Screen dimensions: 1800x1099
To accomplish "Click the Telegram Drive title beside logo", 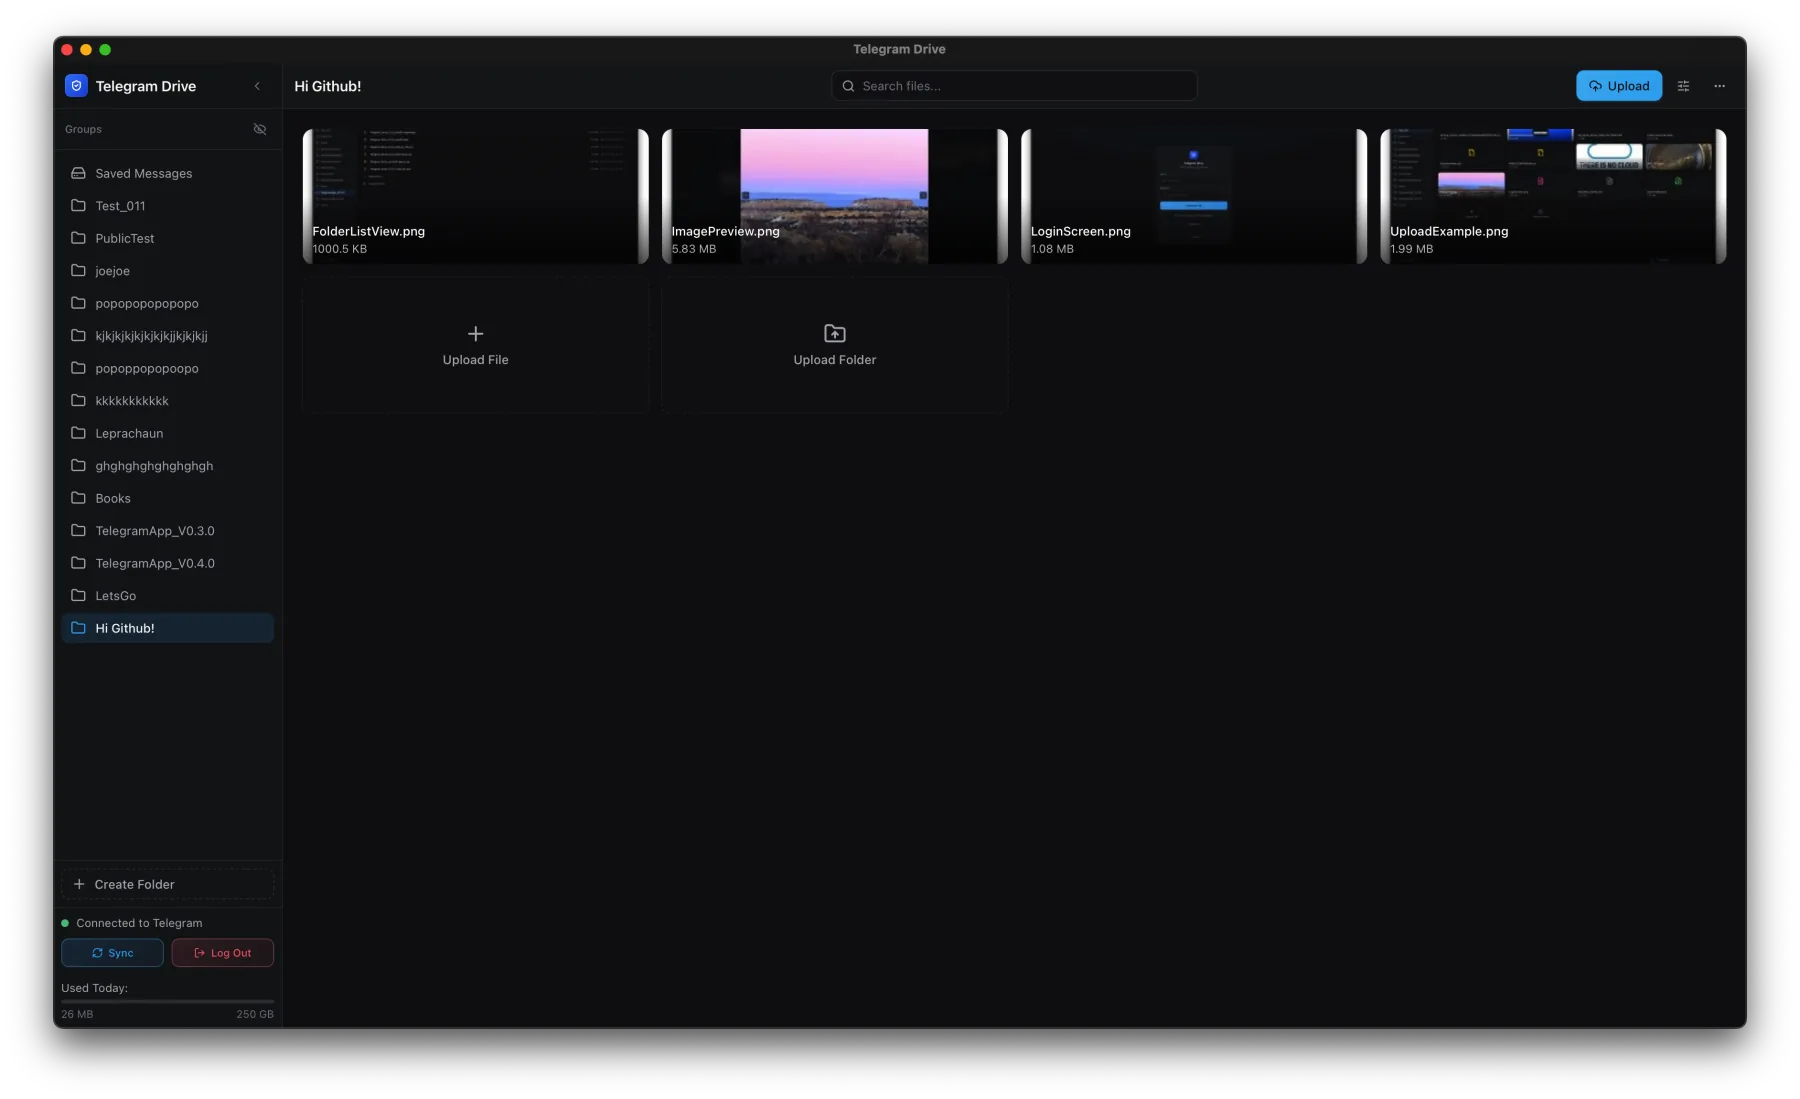I will click(146, 86).
